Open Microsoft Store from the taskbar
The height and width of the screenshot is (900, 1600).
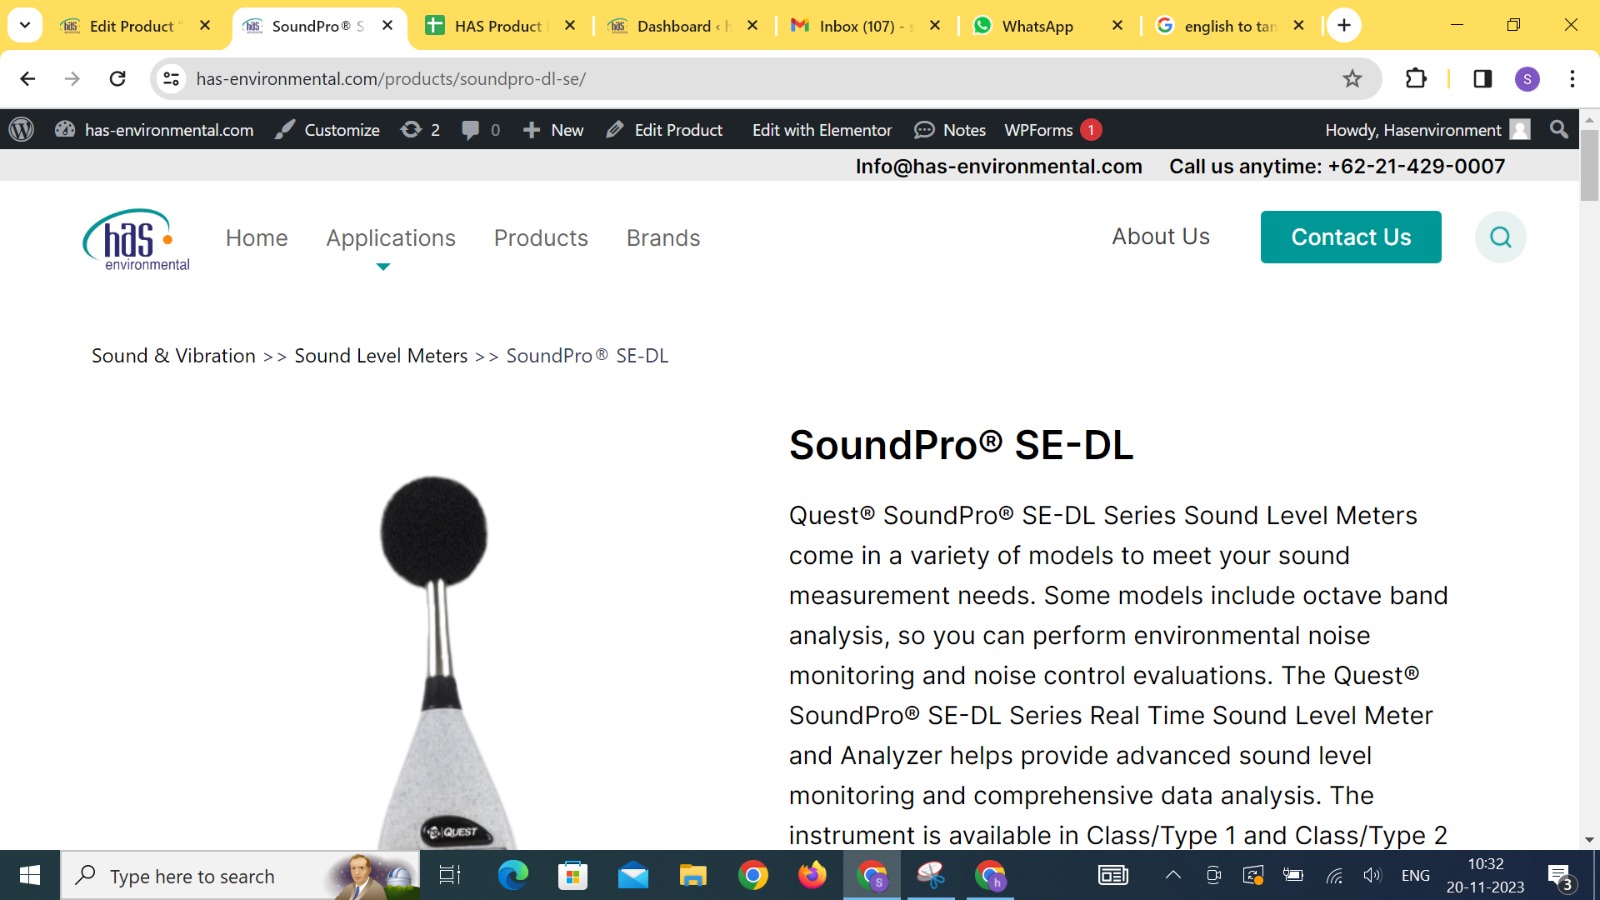pyautogui.click(x=573, y=876)
